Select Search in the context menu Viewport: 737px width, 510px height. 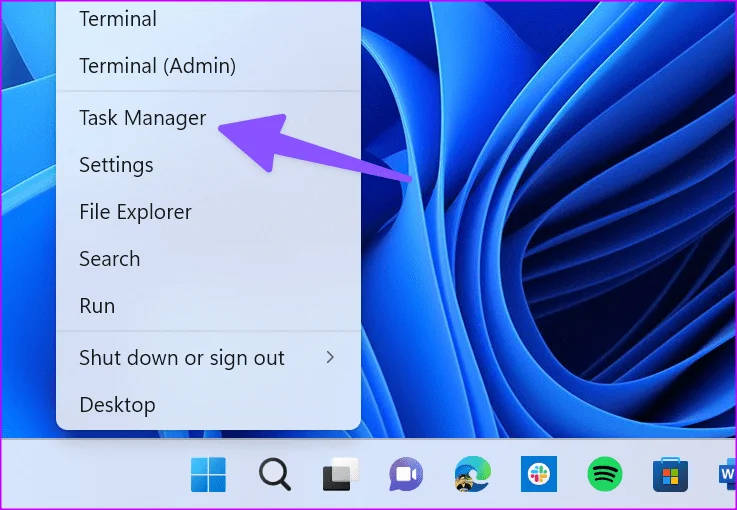pyautogui.click(x=208, y=259)
